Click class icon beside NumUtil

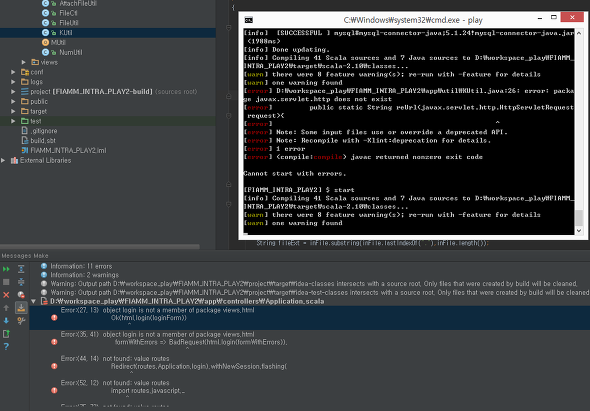(46, 52)
